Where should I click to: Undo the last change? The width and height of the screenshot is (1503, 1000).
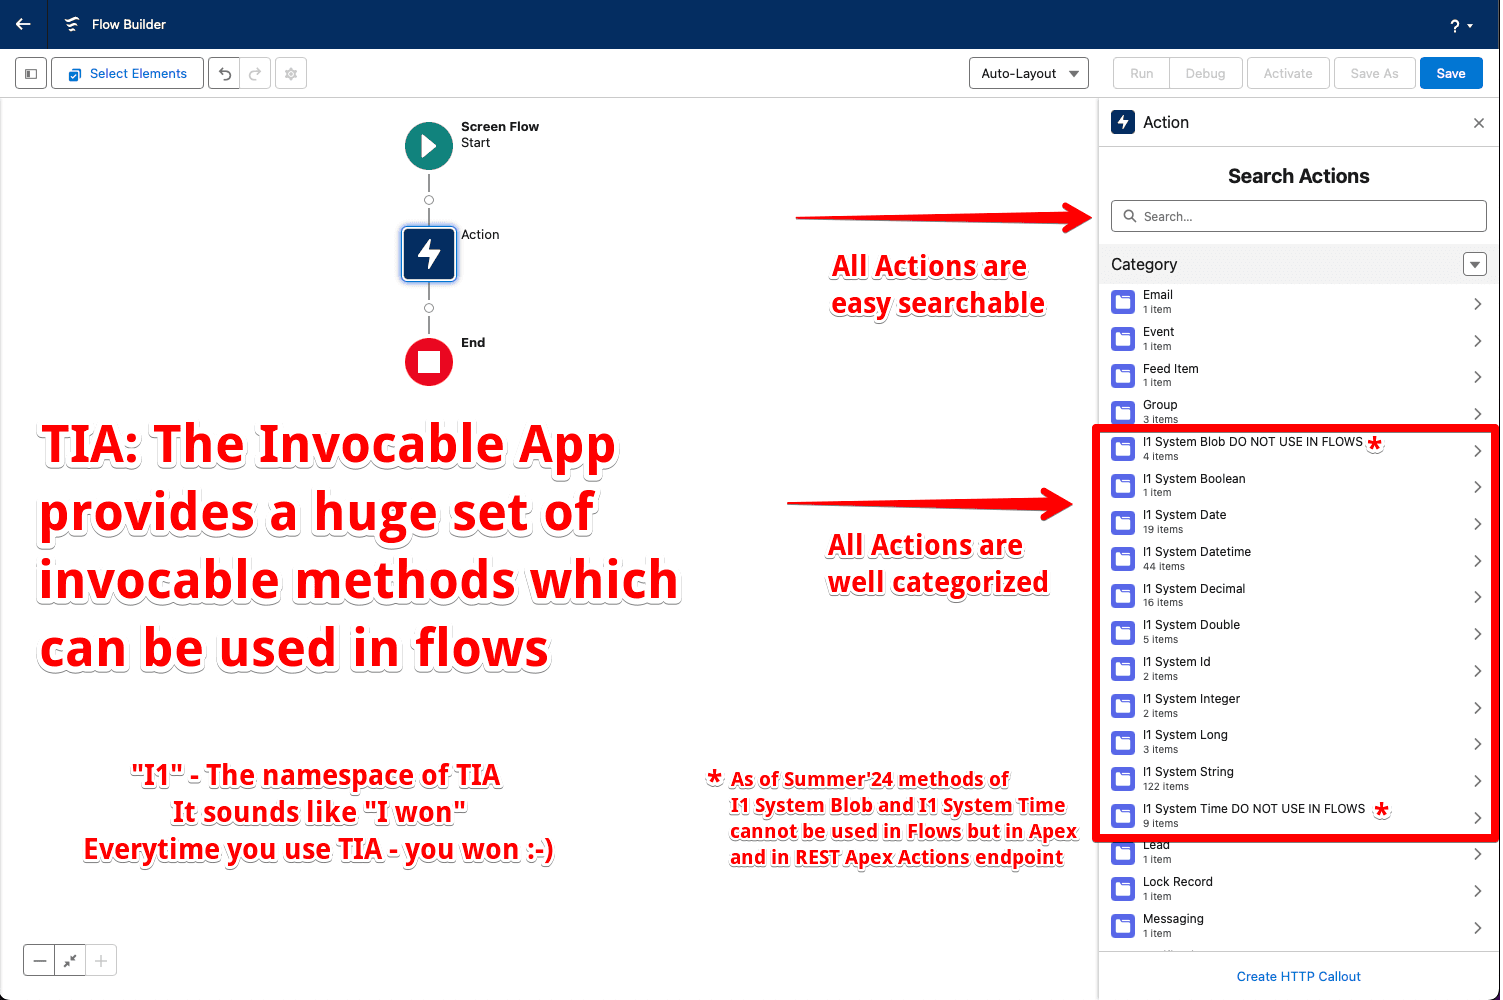point(224,73)
